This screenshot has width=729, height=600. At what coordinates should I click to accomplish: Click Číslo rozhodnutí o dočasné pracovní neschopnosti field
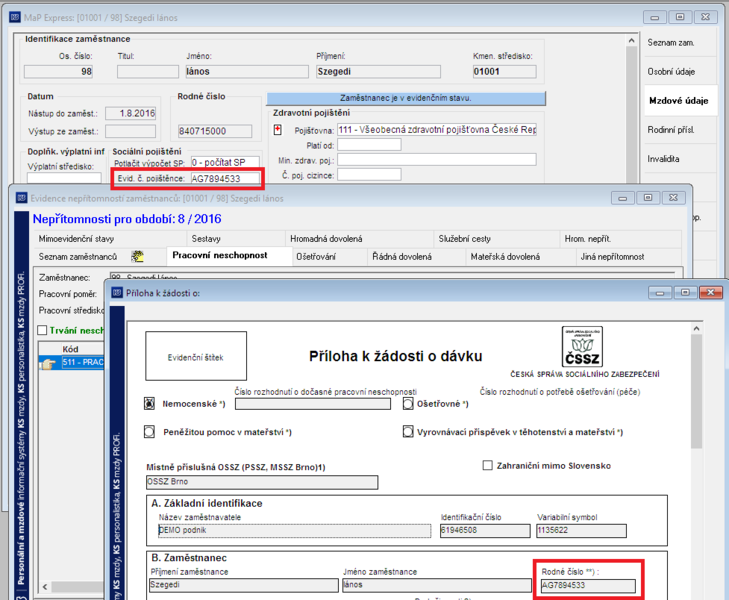[x=313, y=404]
